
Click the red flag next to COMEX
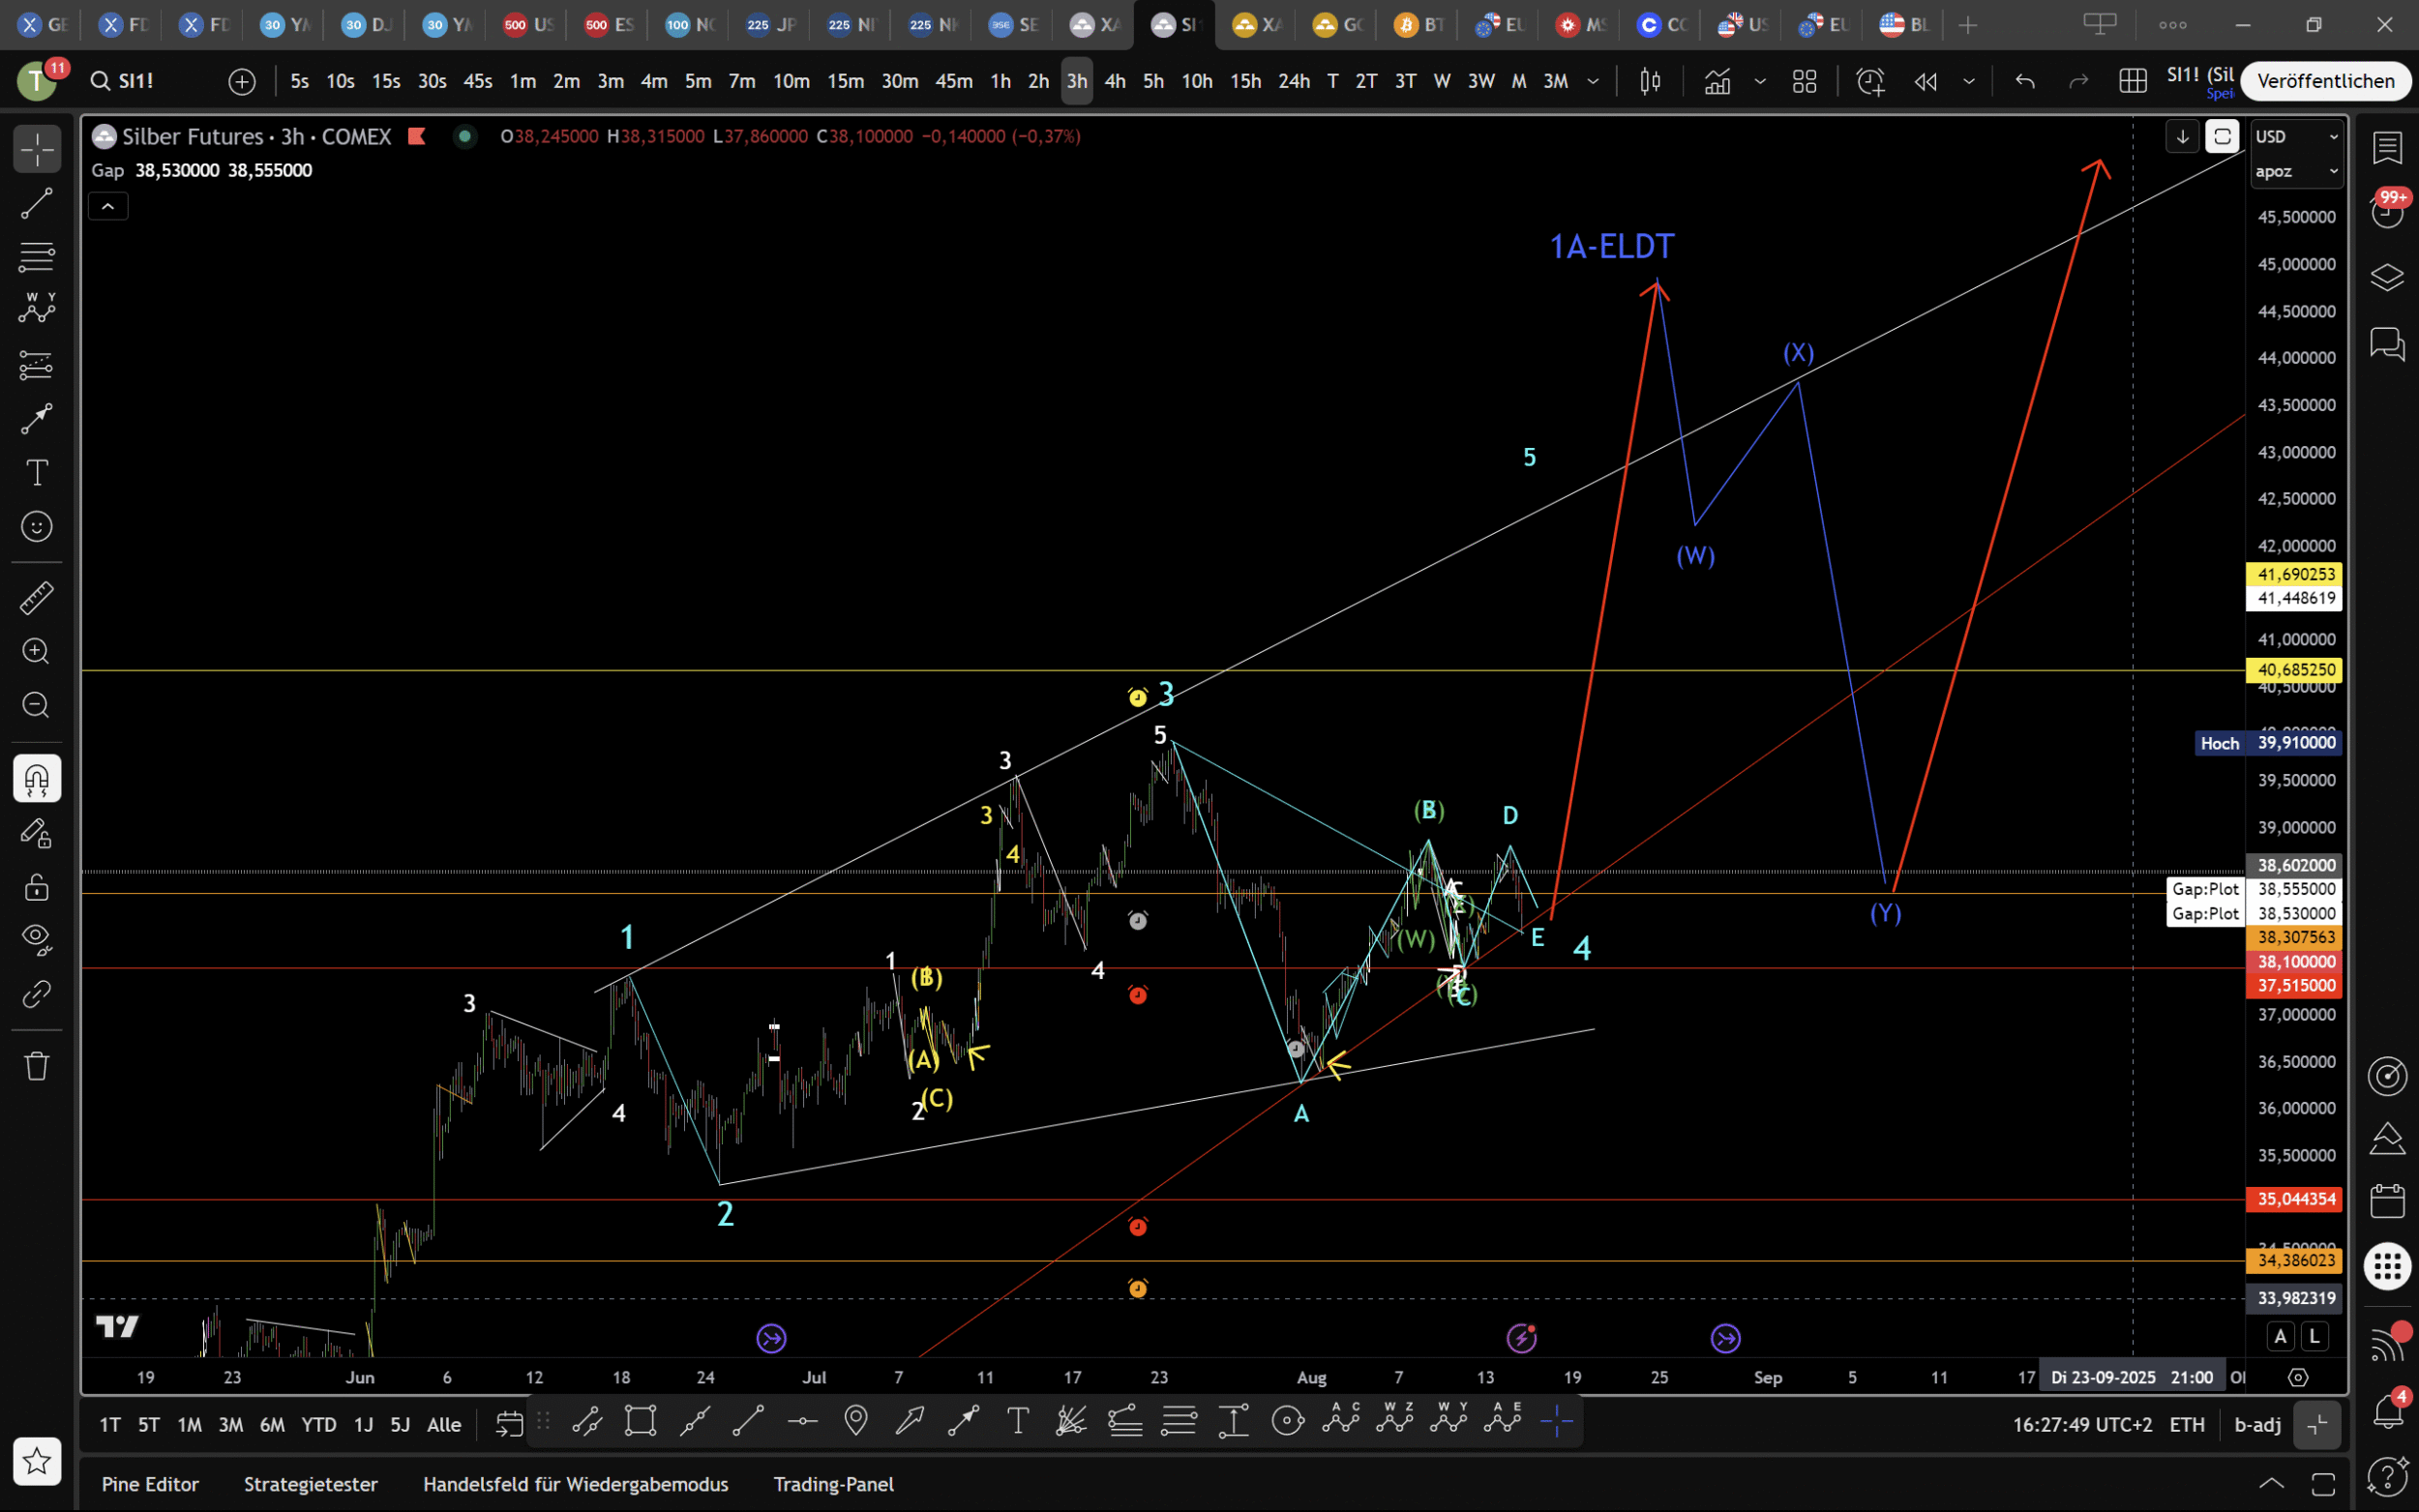point(417,136)
